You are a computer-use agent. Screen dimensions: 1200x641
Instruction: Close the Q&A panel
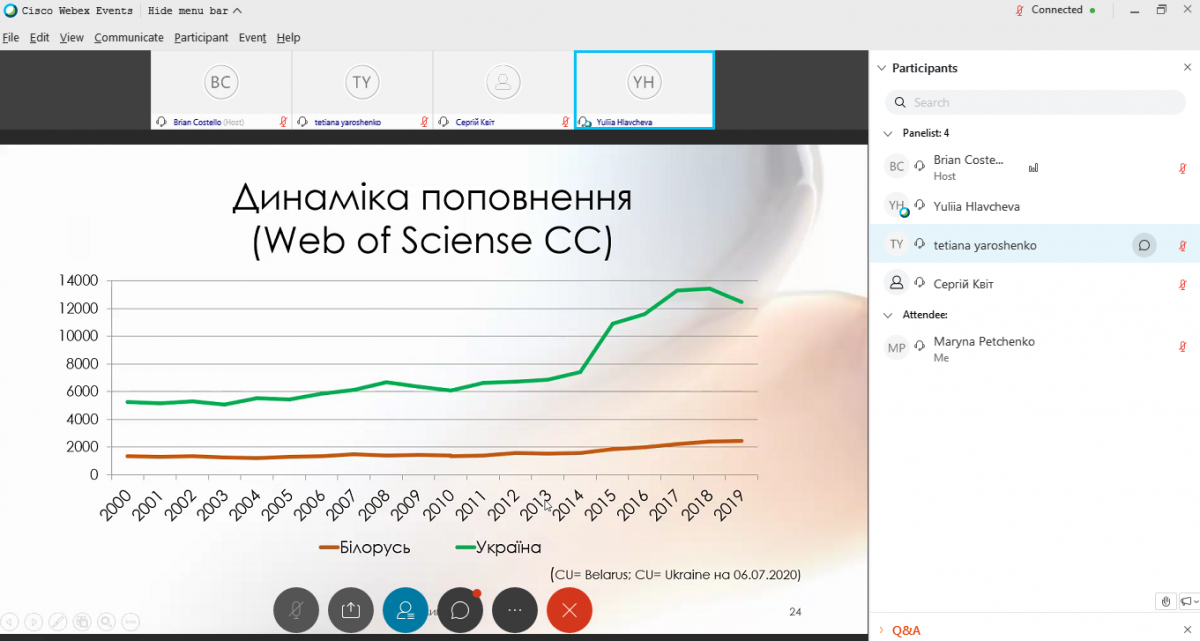(1187, 630)
